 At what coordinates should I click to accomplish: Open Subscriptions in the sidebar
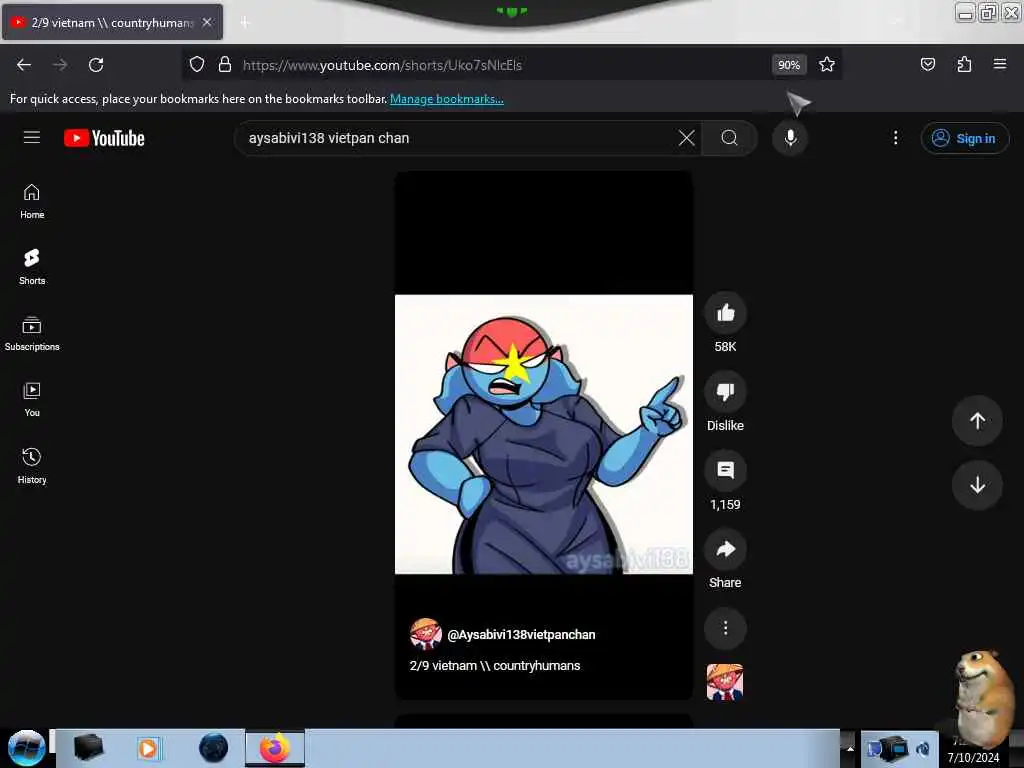click(x=31, y=333)
